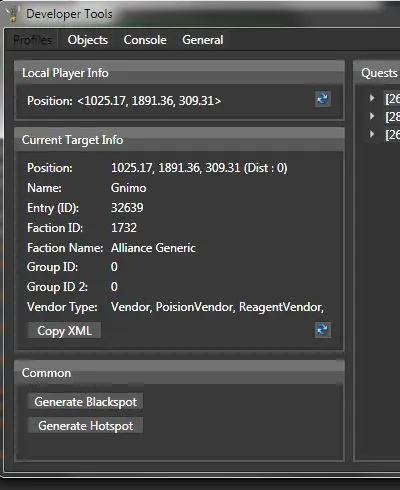Screen dimensions: 400x490
Task: Click the Developer Tools window icon
Action: [x=12, y=14]
